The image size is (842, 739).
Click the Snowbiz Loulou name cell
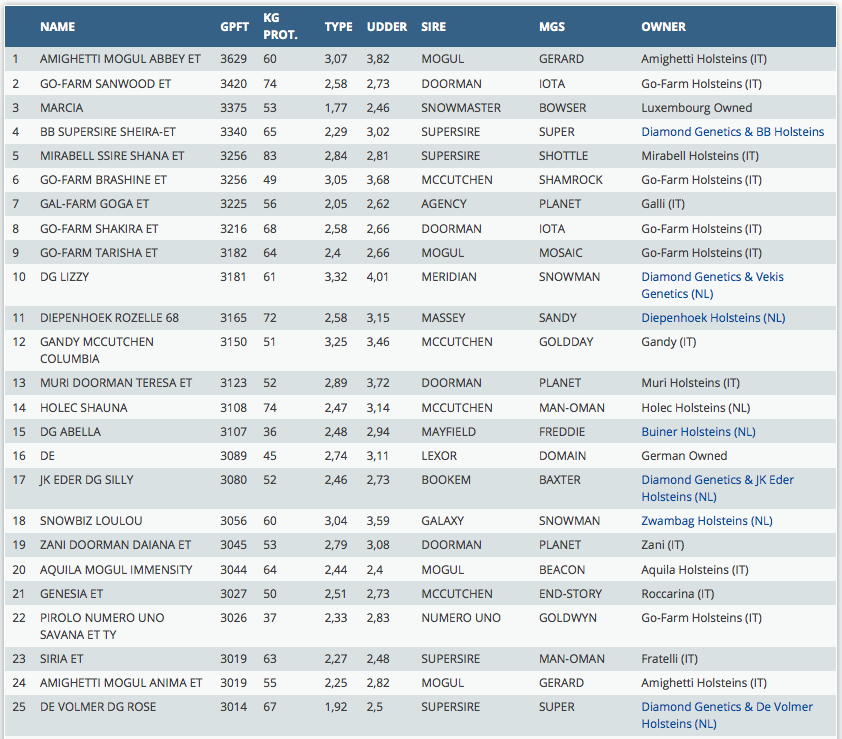click(91, 521)
